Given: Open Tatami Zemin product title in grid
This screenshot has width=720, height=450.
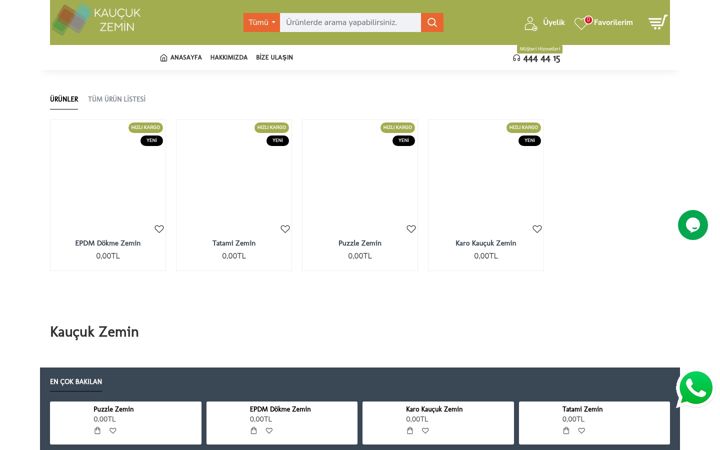Looking at the screenshot, I should tap(234, 243).
